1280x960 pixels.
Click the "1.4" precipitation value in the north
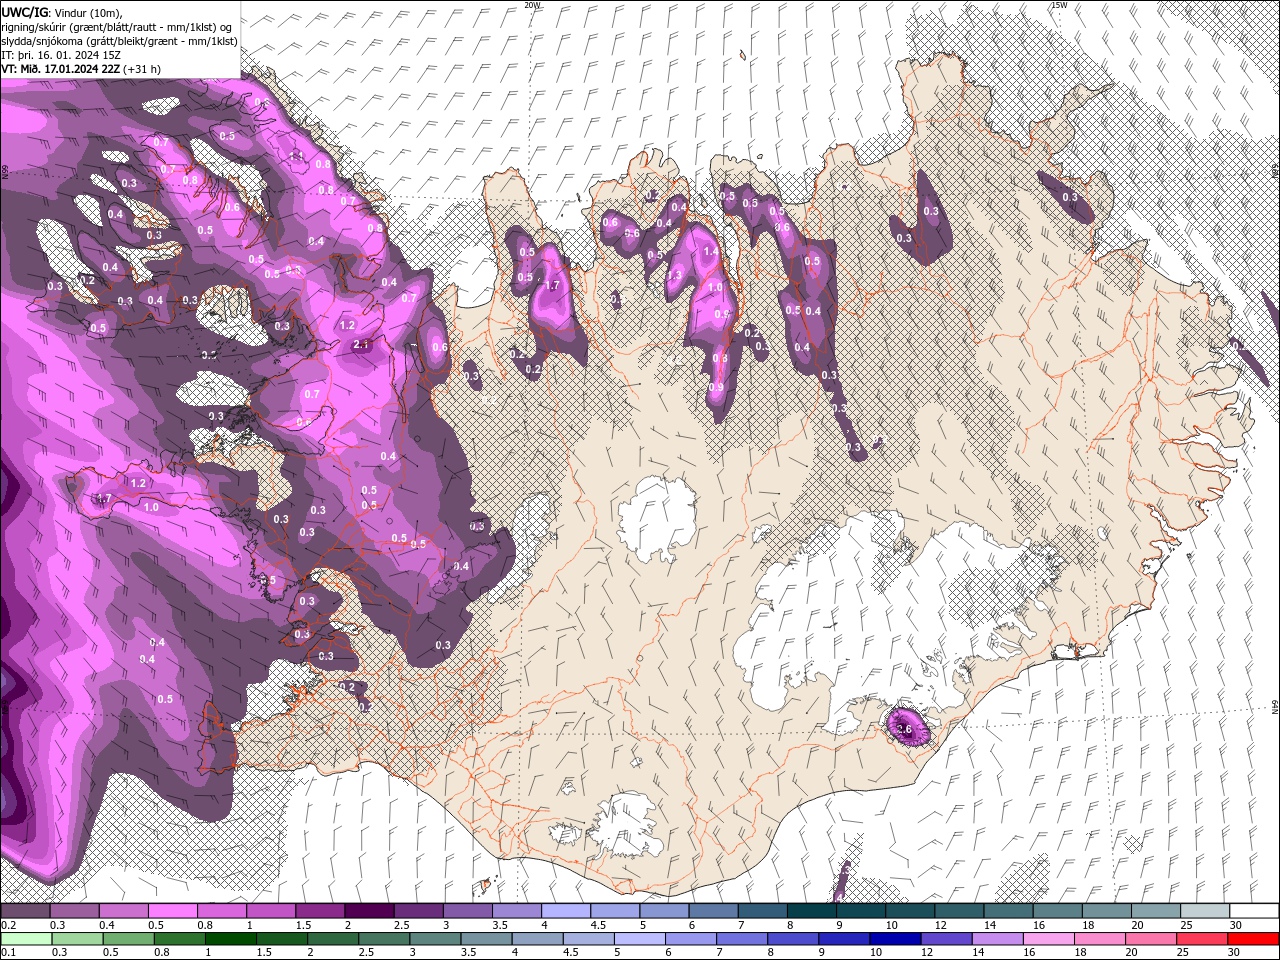tap(711, 253)
